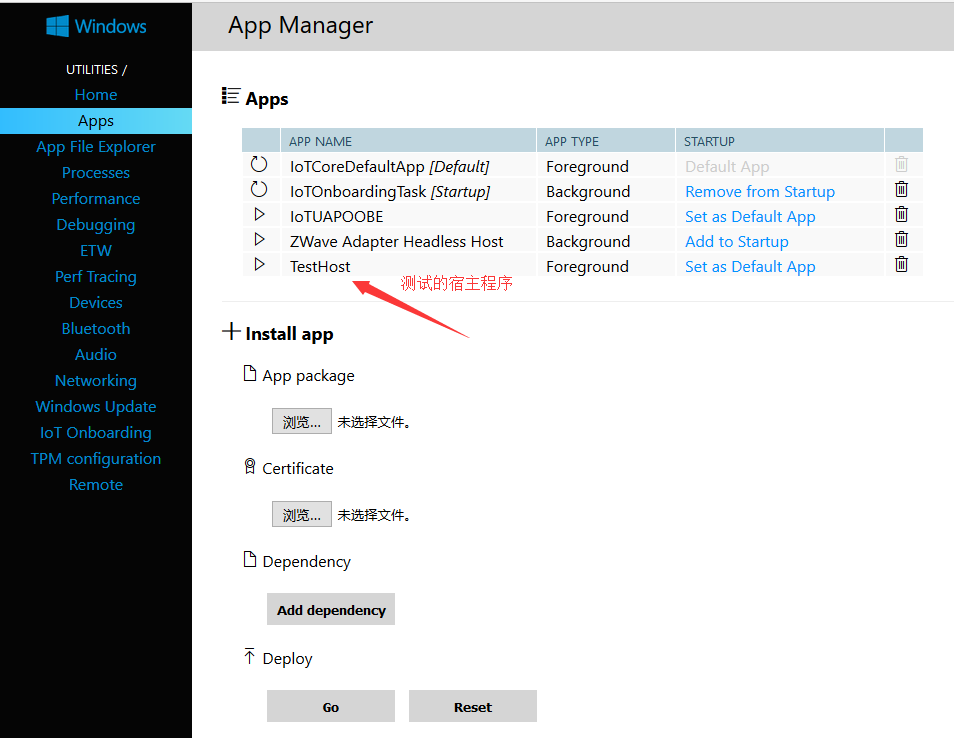
Task: Restart the IoTCoreDefaultApp via its circular arrow icon
Action: click(259, 164)
